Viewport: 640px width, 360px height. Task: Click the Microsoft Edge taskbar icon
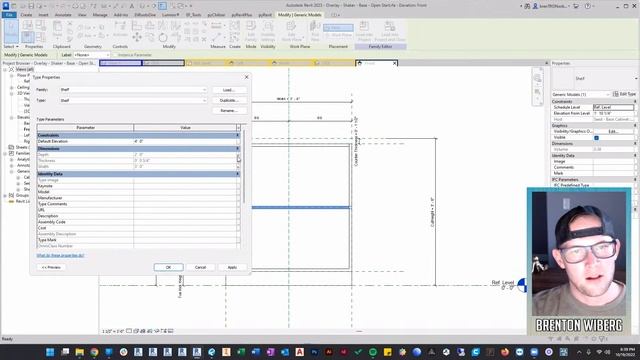coord(212,352)
